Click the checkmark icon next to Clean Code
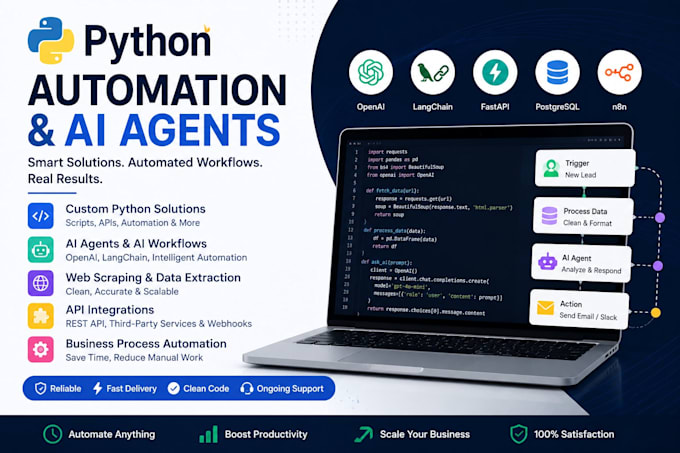Viewport: 680px width, 453px height. 173,388
